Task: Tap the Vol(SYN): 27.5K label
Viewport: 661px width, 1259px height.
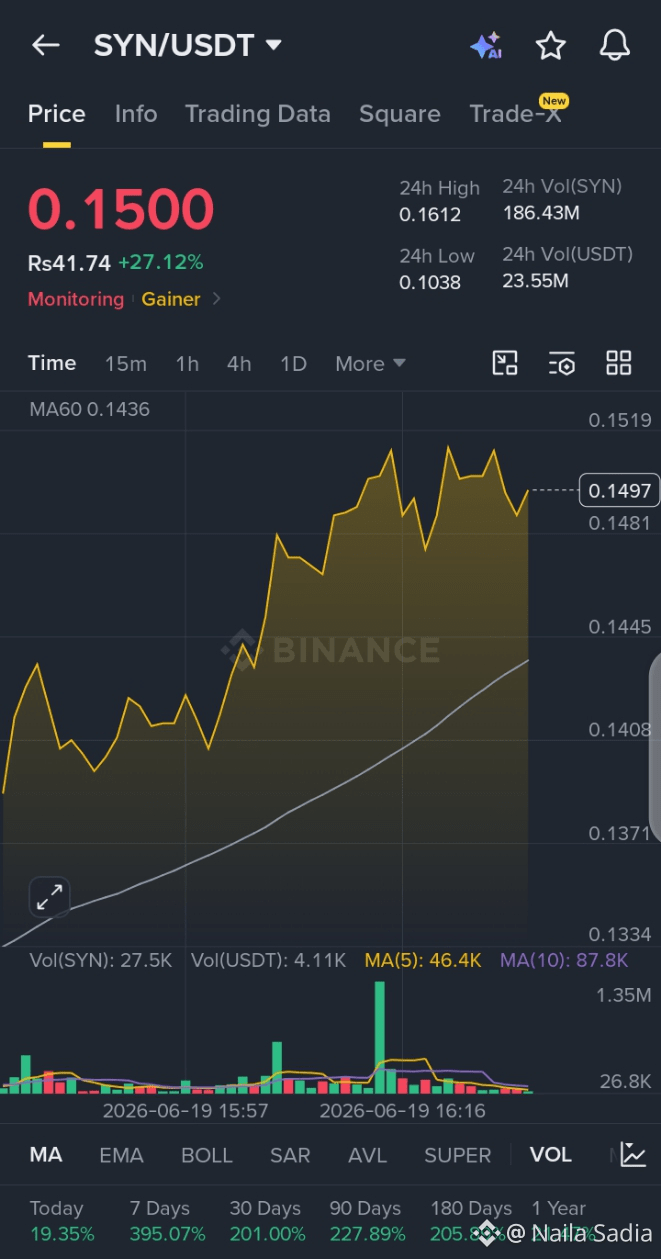Action: 101,960
